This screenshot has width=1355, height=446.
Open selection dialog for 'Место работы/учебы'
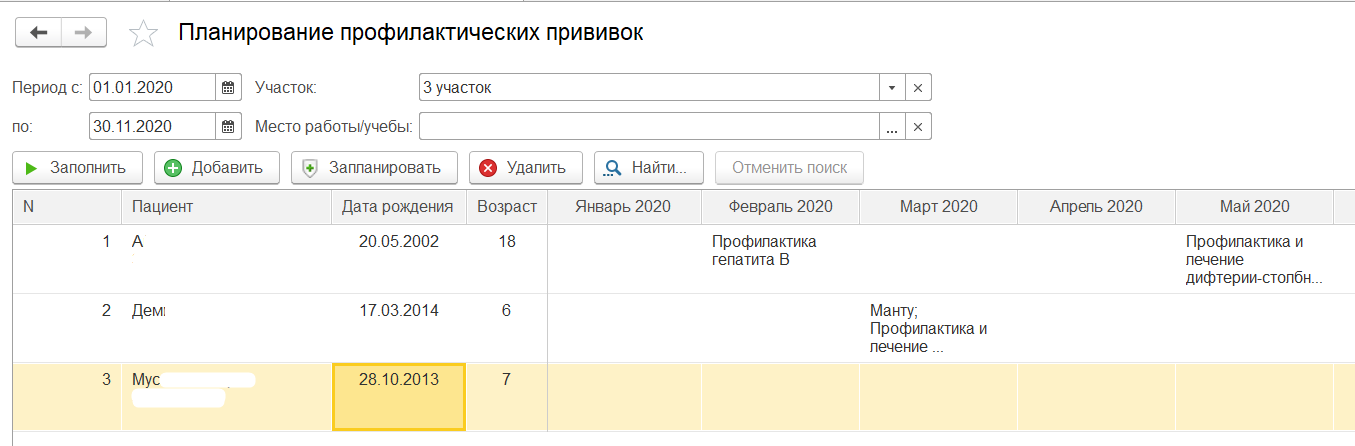tap(892, 126)
